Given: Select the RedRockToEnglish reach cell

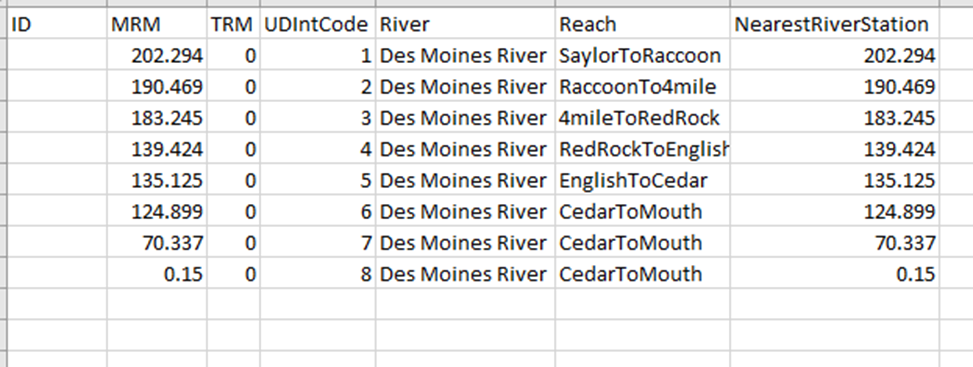Looking at the screenshot, I should coord(642,149).
